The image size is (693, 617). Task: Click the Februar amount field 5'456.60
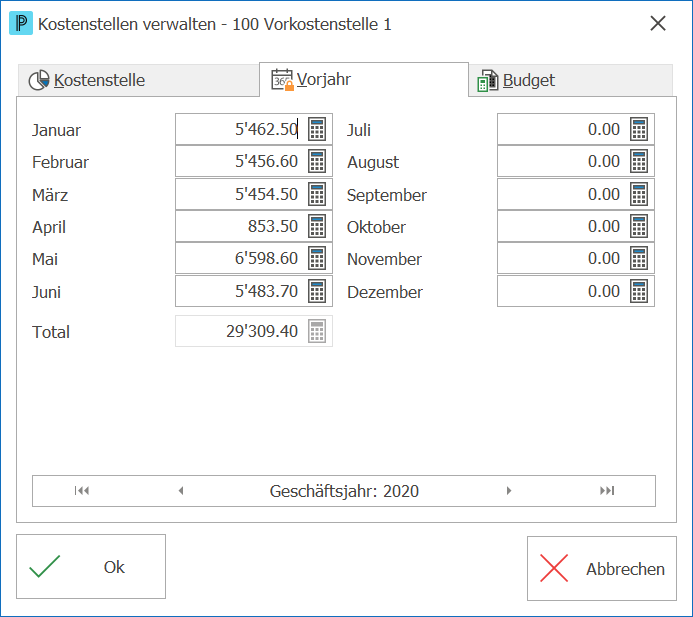[254, 161]
